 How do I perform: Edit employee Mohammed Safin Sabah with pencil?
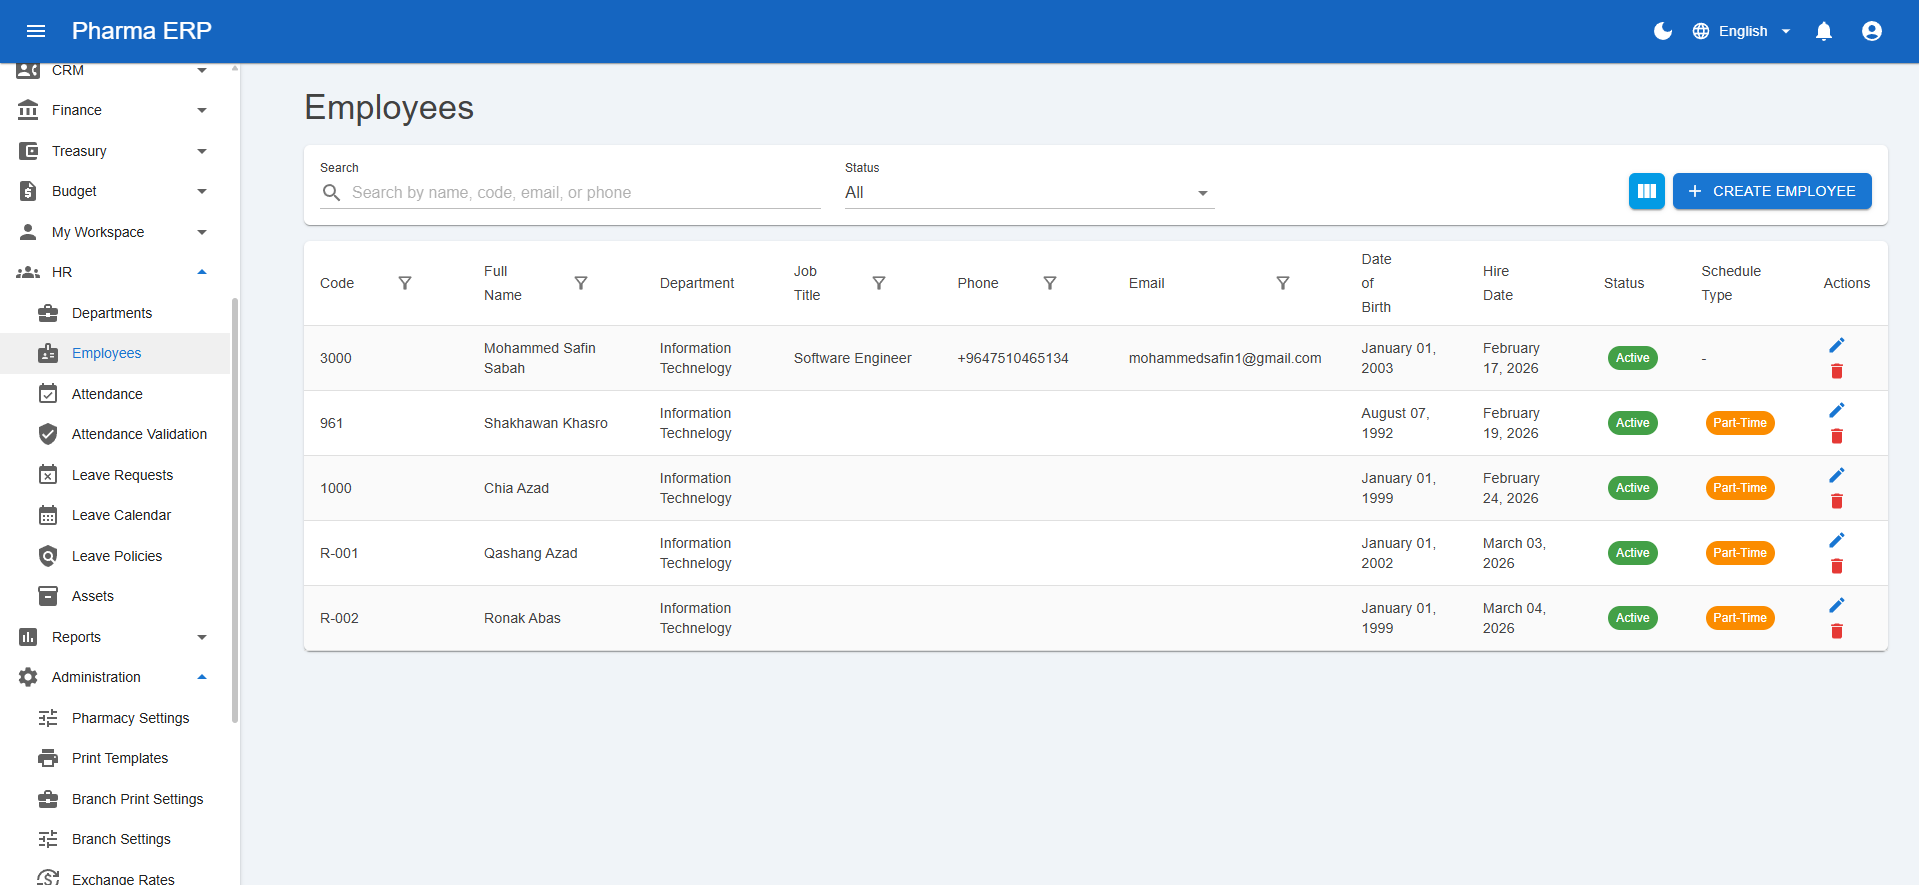click(1836, 345)
